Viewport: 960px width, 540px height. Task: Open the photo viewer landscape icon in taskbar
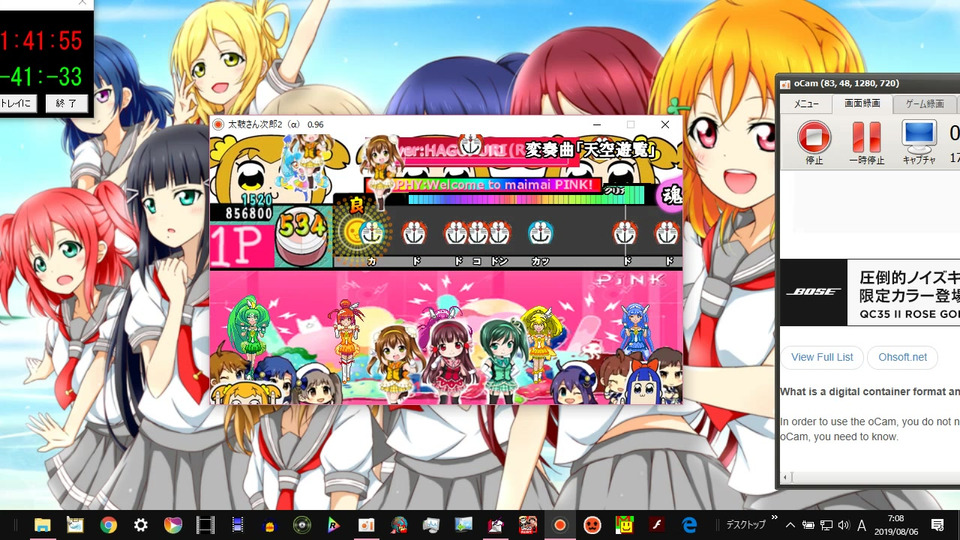point(463,525)
